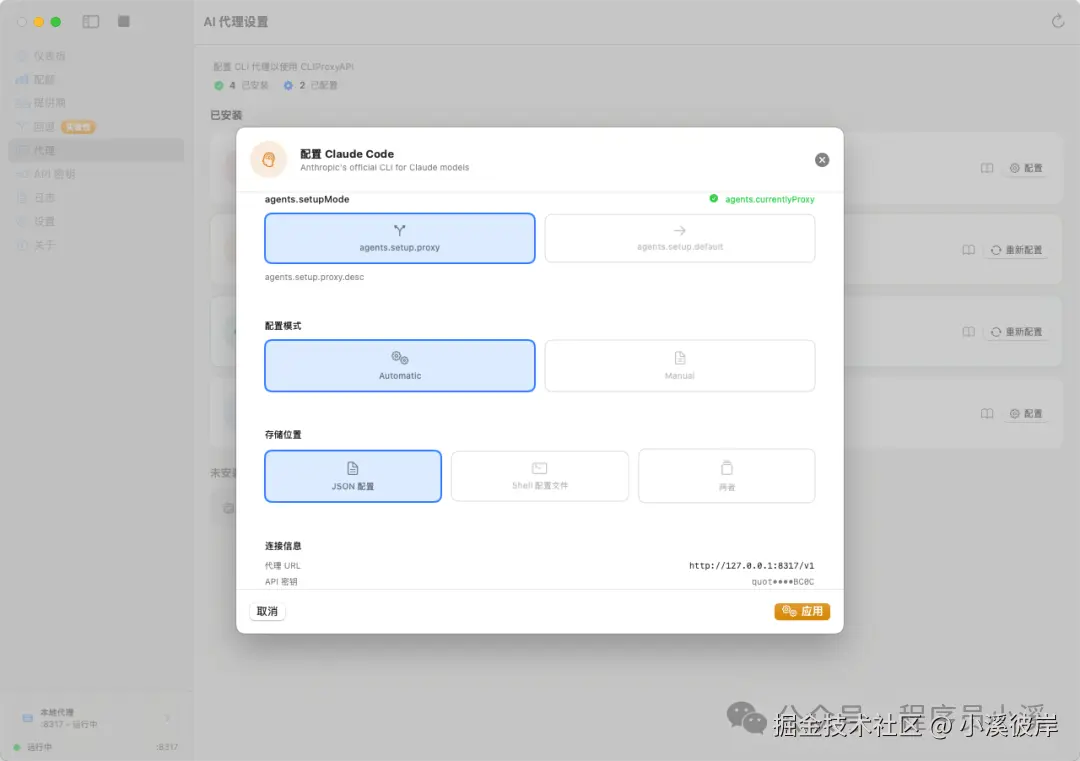Click the file icon in JSON 配置 option
The image size is (1080, 761).
353,468
